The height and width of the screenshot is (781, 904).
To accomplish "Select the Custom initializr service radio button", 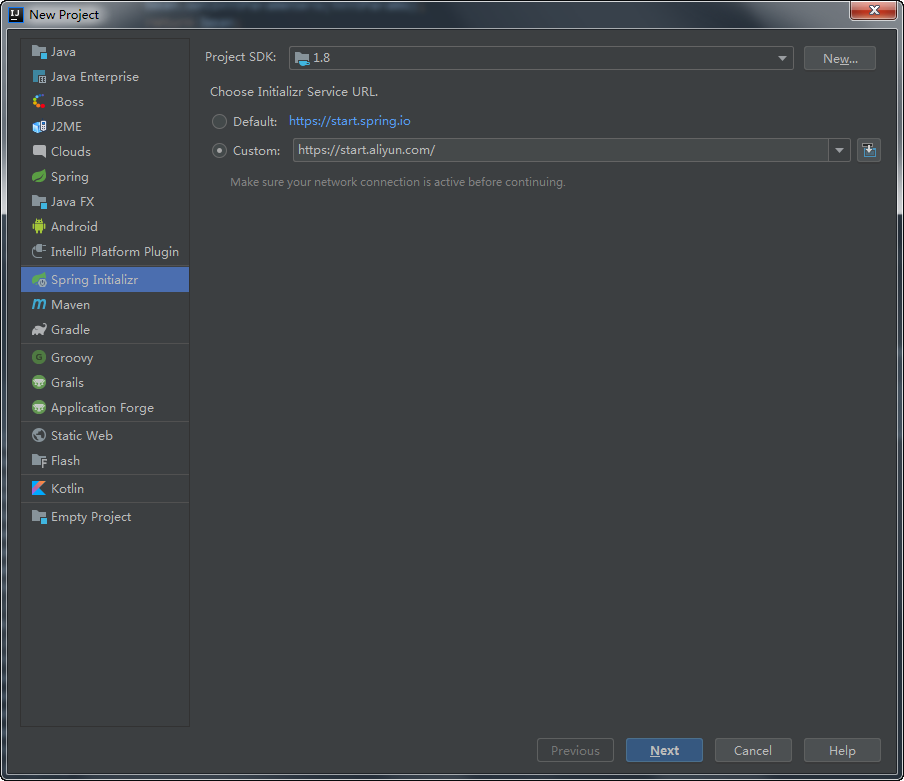I will click(219, 150).
